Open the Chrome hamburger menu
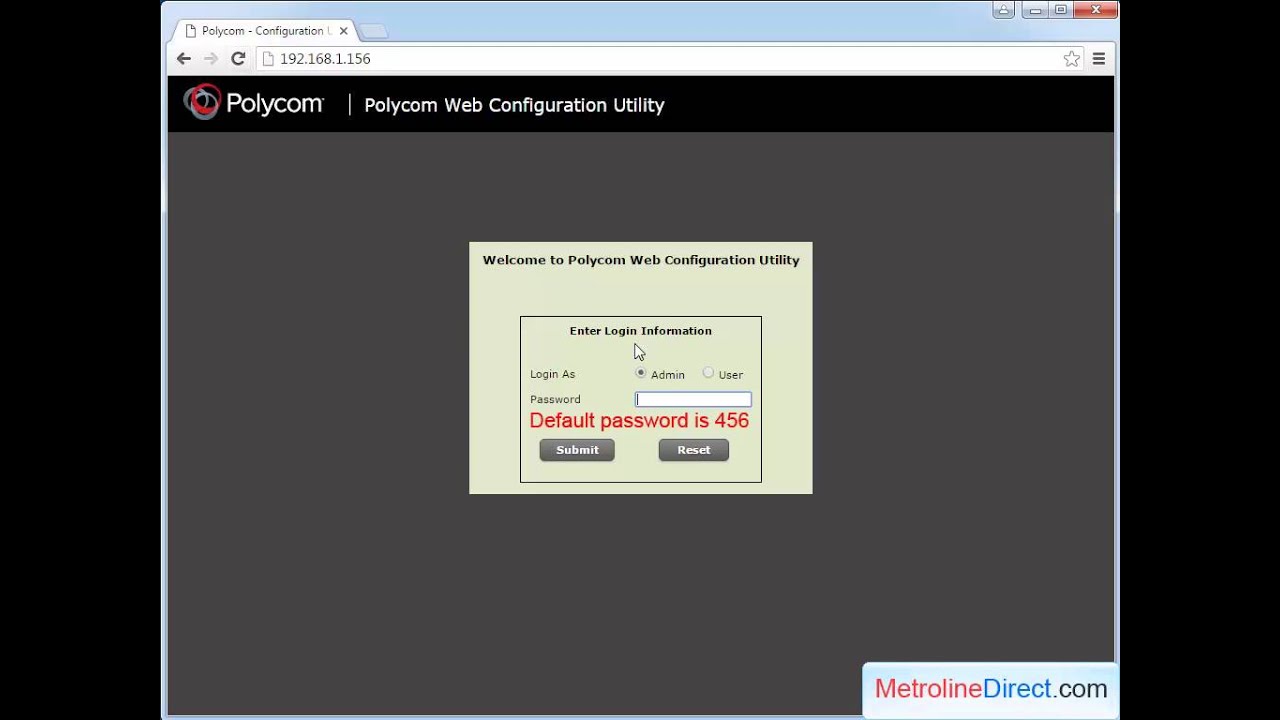1280x720 pixels. (x=1099, y=59)
